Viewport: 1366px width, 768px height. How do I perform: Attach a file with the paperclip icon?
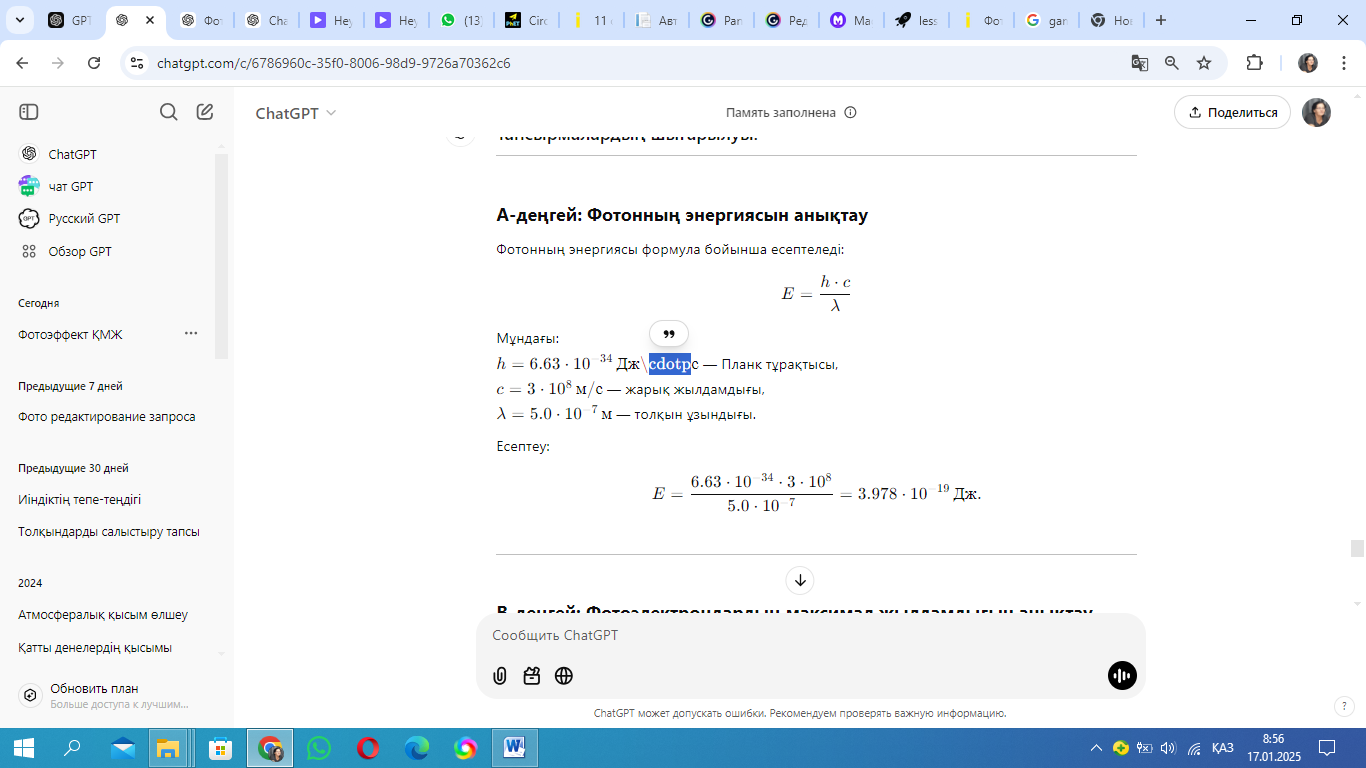tap(500, 676)
